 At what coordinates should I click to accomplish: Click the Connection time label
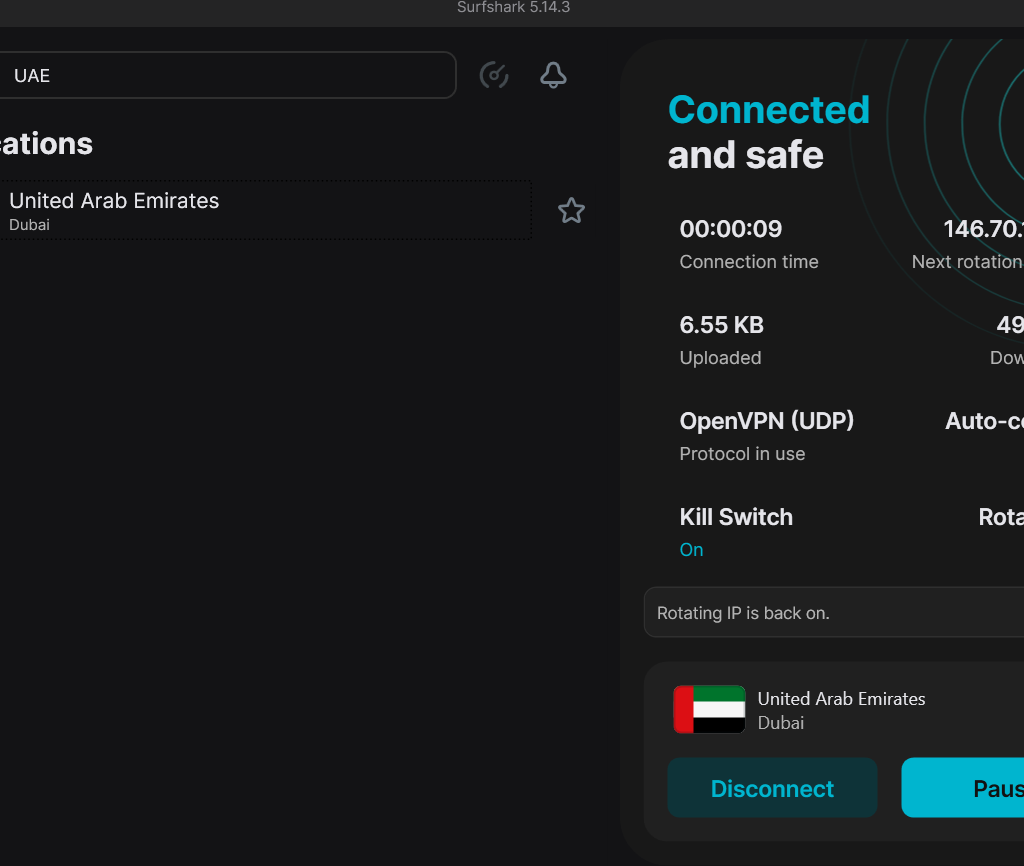click(x=749, y=262)
